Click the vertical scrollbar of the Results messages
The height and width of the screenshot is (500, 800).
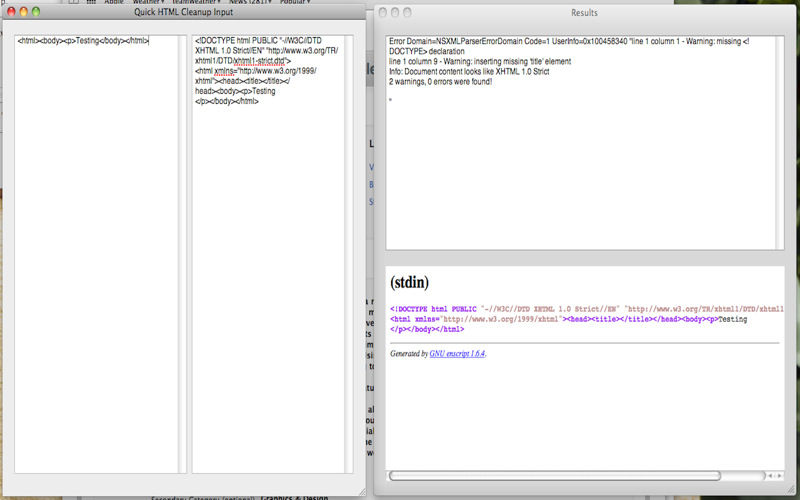coord(780,143)
